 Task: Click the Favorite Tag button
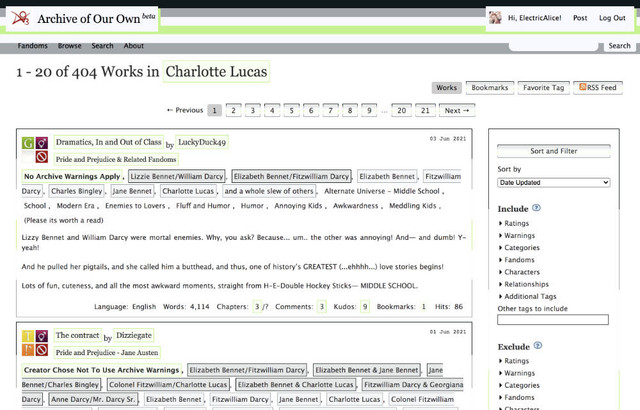pyautogui.click(x=543, y=88)
